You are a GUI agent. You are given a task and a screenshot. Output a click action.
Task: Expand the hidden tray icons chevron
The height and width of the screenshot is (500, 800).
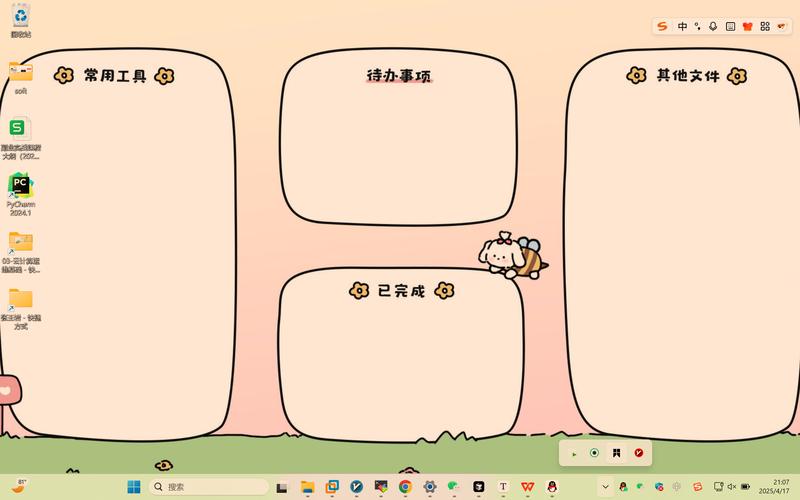point(606,487)
